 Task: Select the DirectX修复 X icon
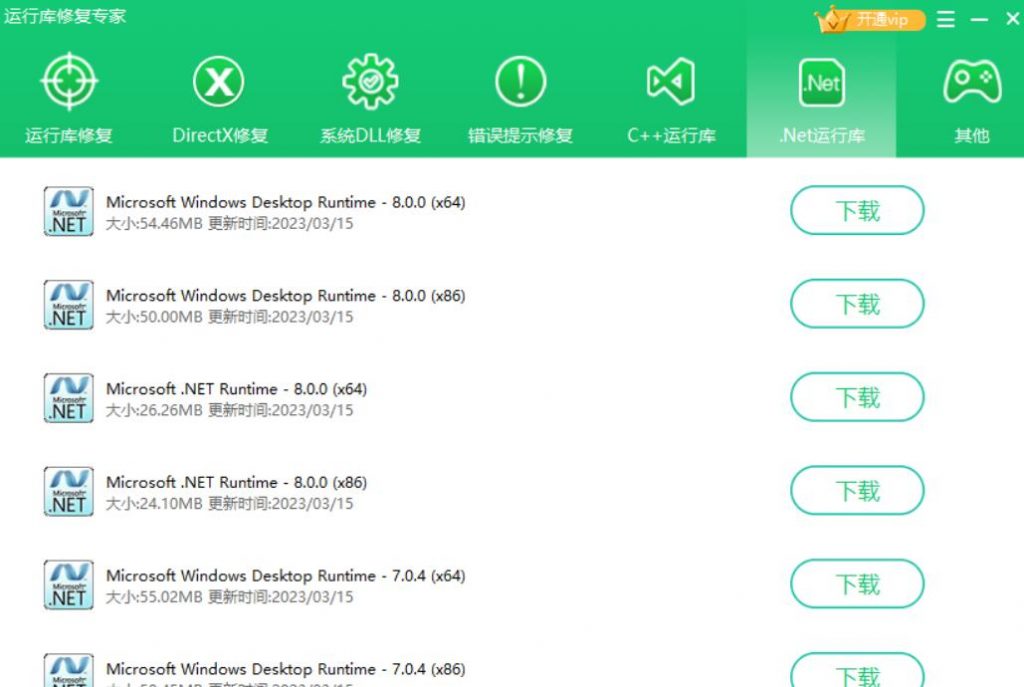[x=219, y=82]
